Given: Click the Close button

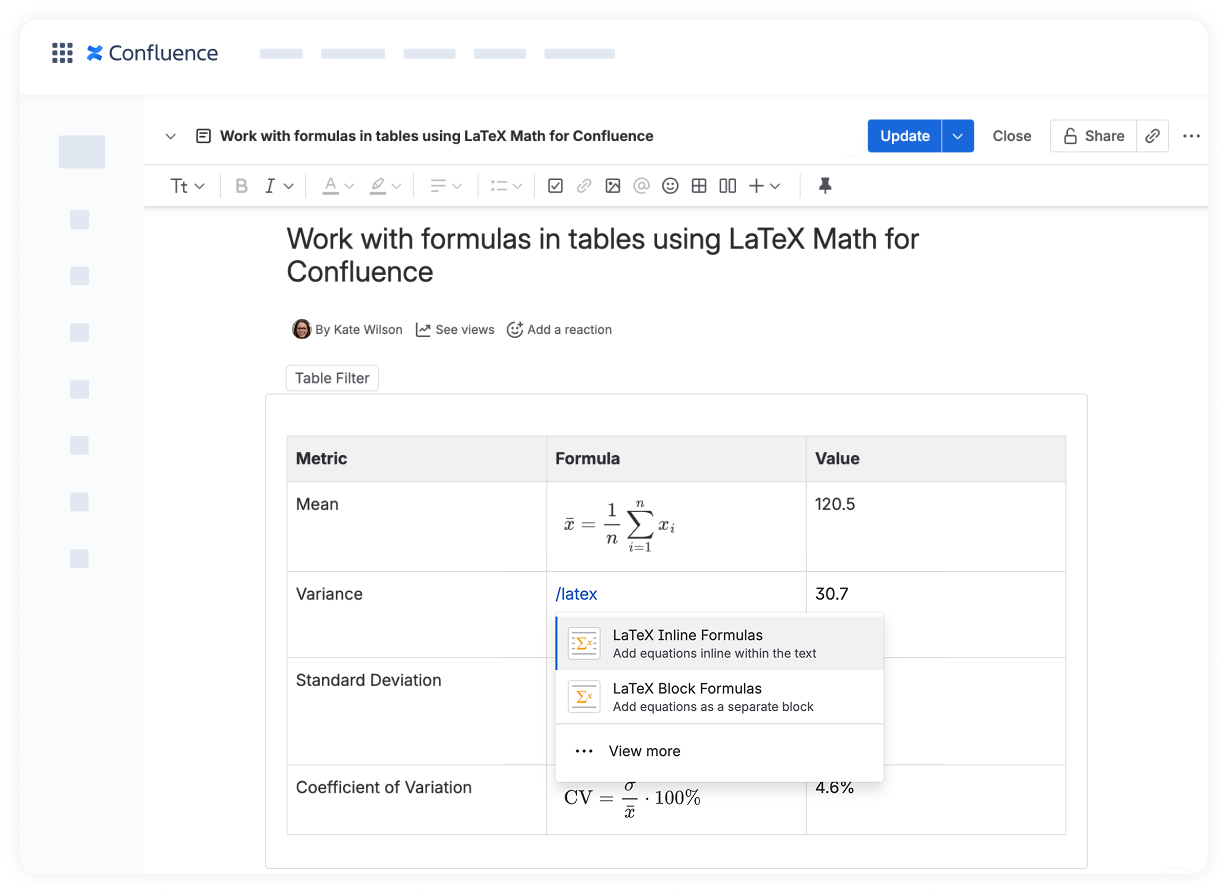Looking at the screenshot, I should point(1011,136).
